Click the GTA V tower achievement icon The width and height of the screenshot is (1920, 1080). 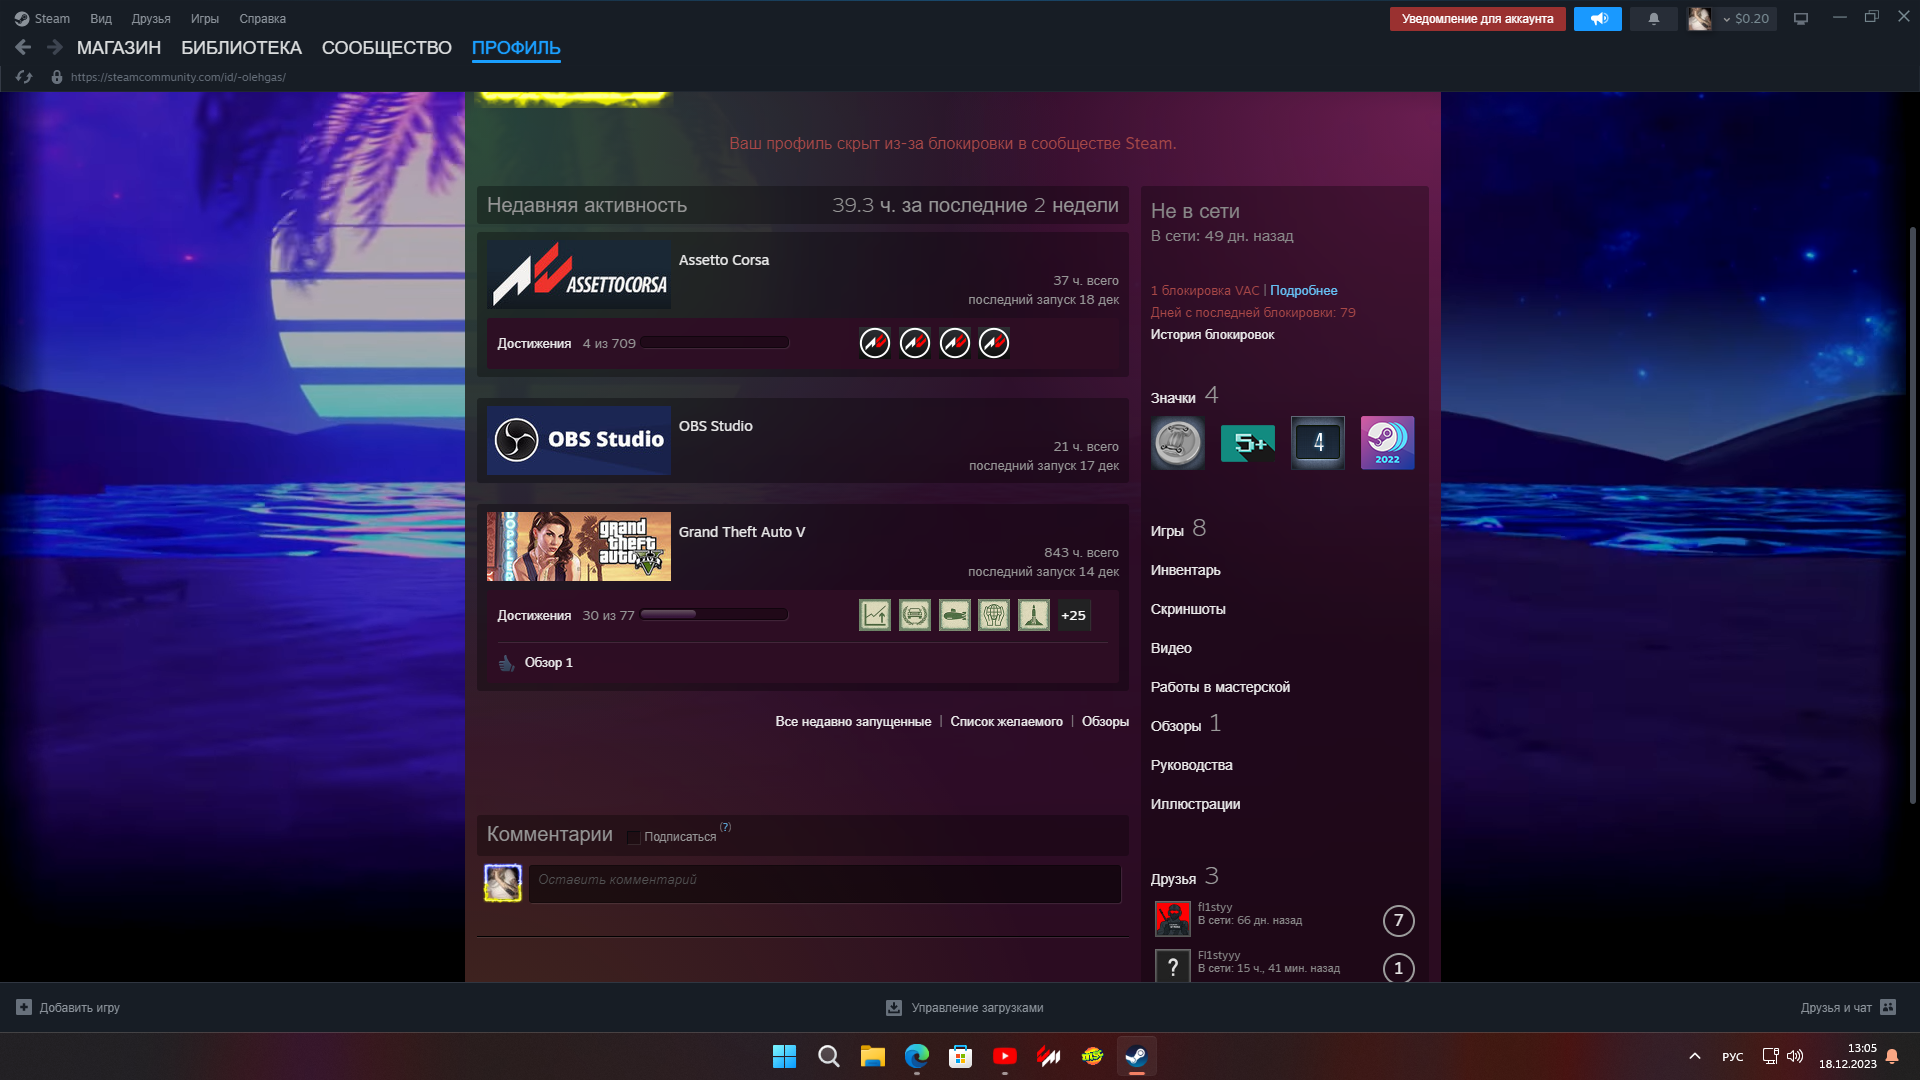[1034, 615]
